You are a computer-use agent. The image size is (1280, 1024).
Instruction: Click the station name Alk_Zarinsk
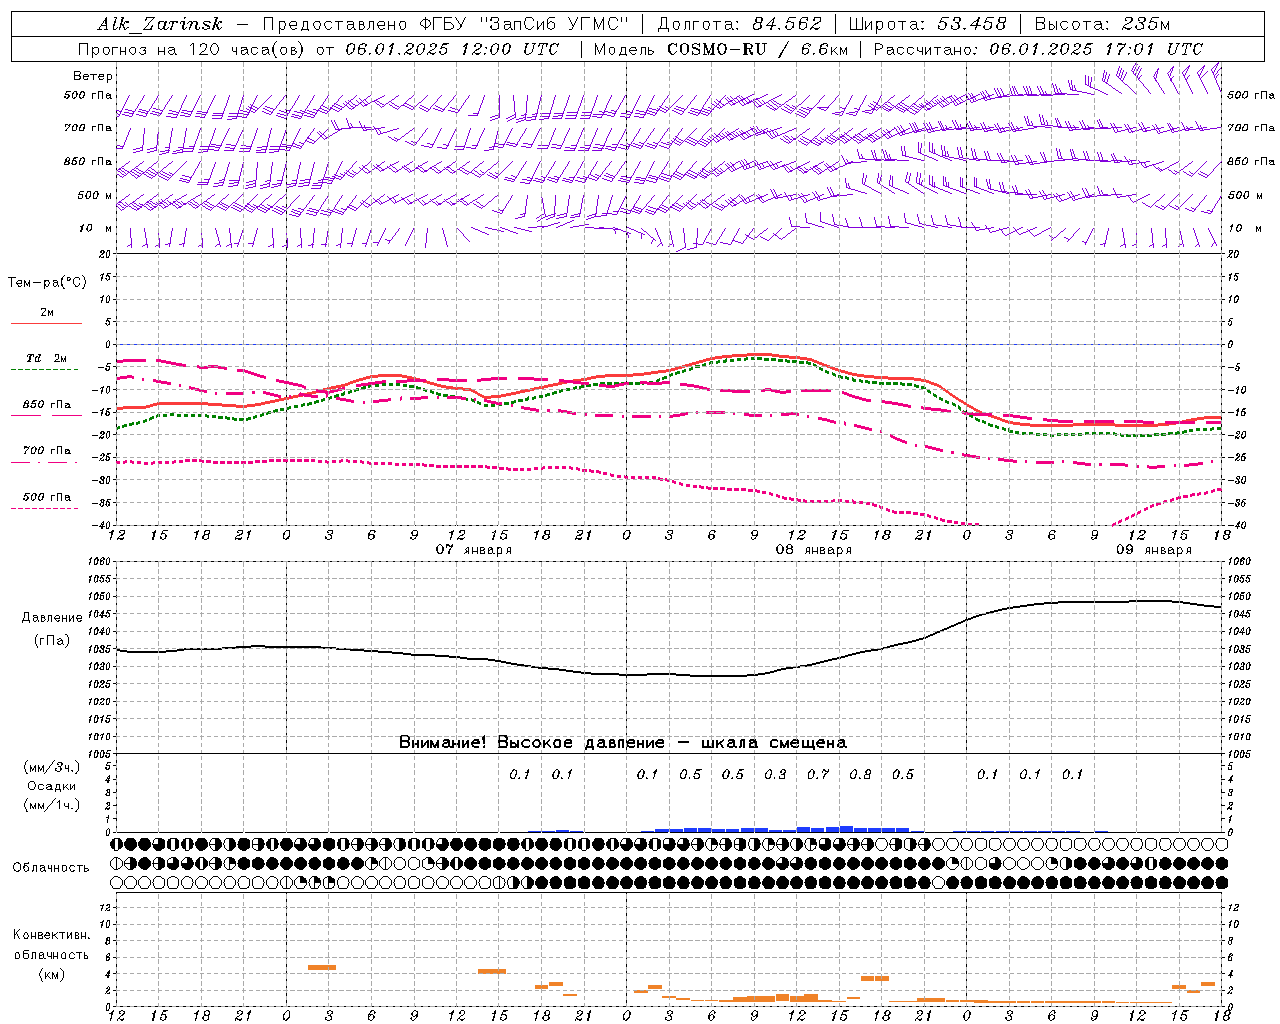click(160, 24)
